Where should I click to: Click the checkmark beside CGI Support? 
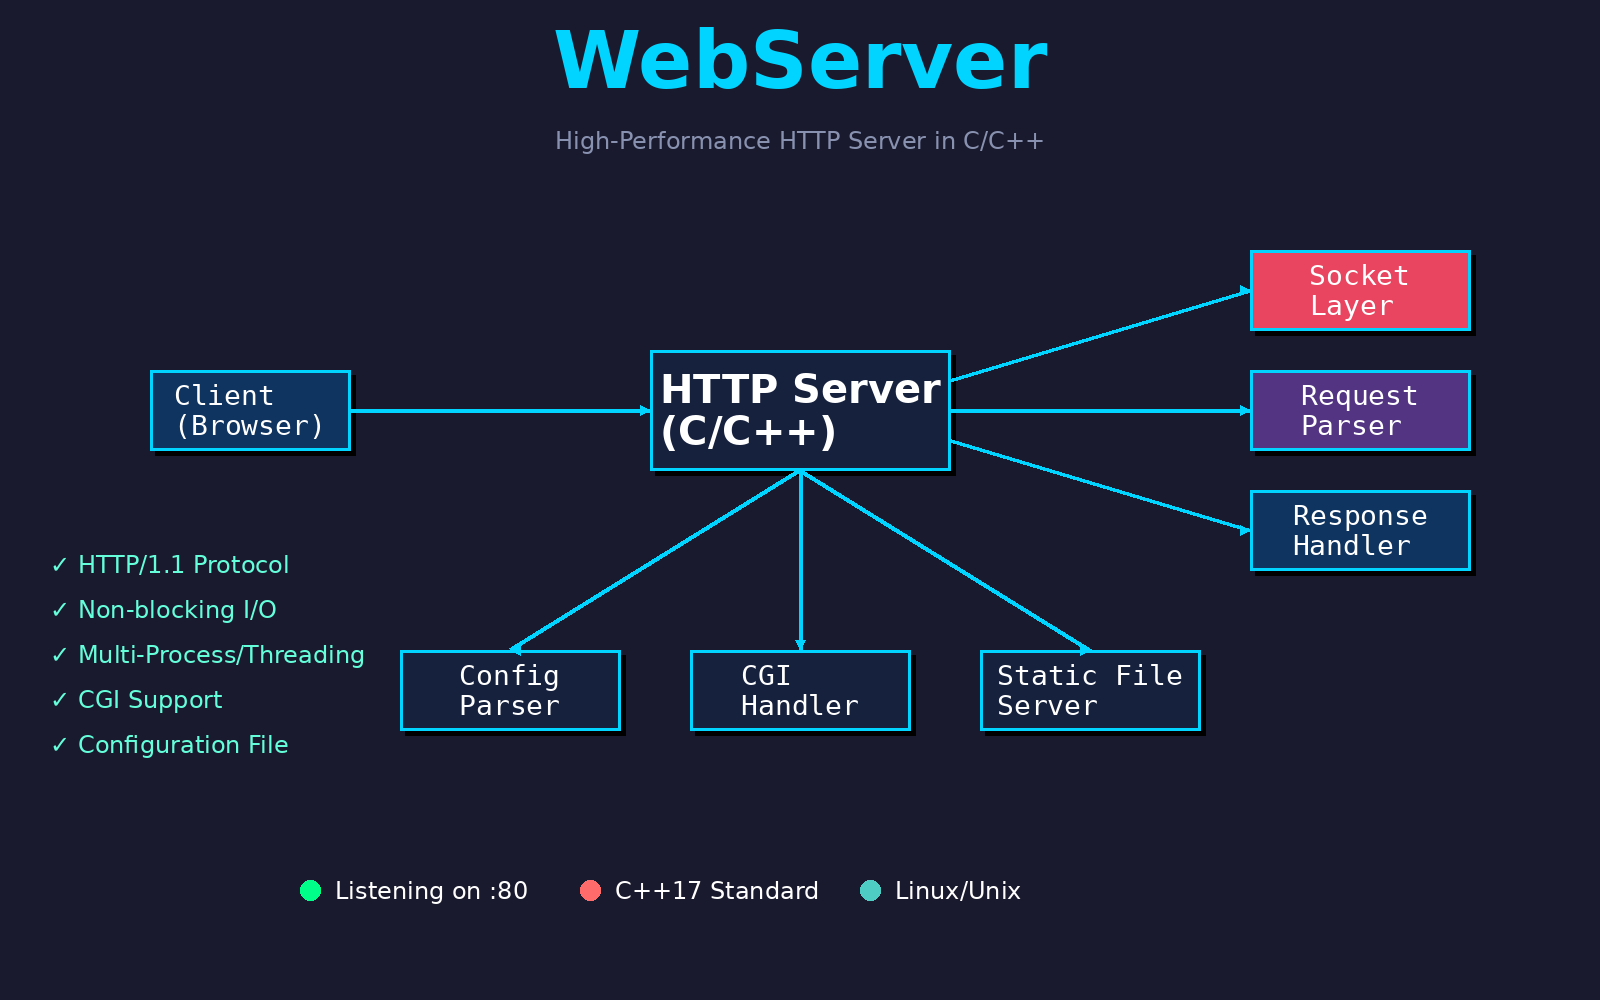59,701
